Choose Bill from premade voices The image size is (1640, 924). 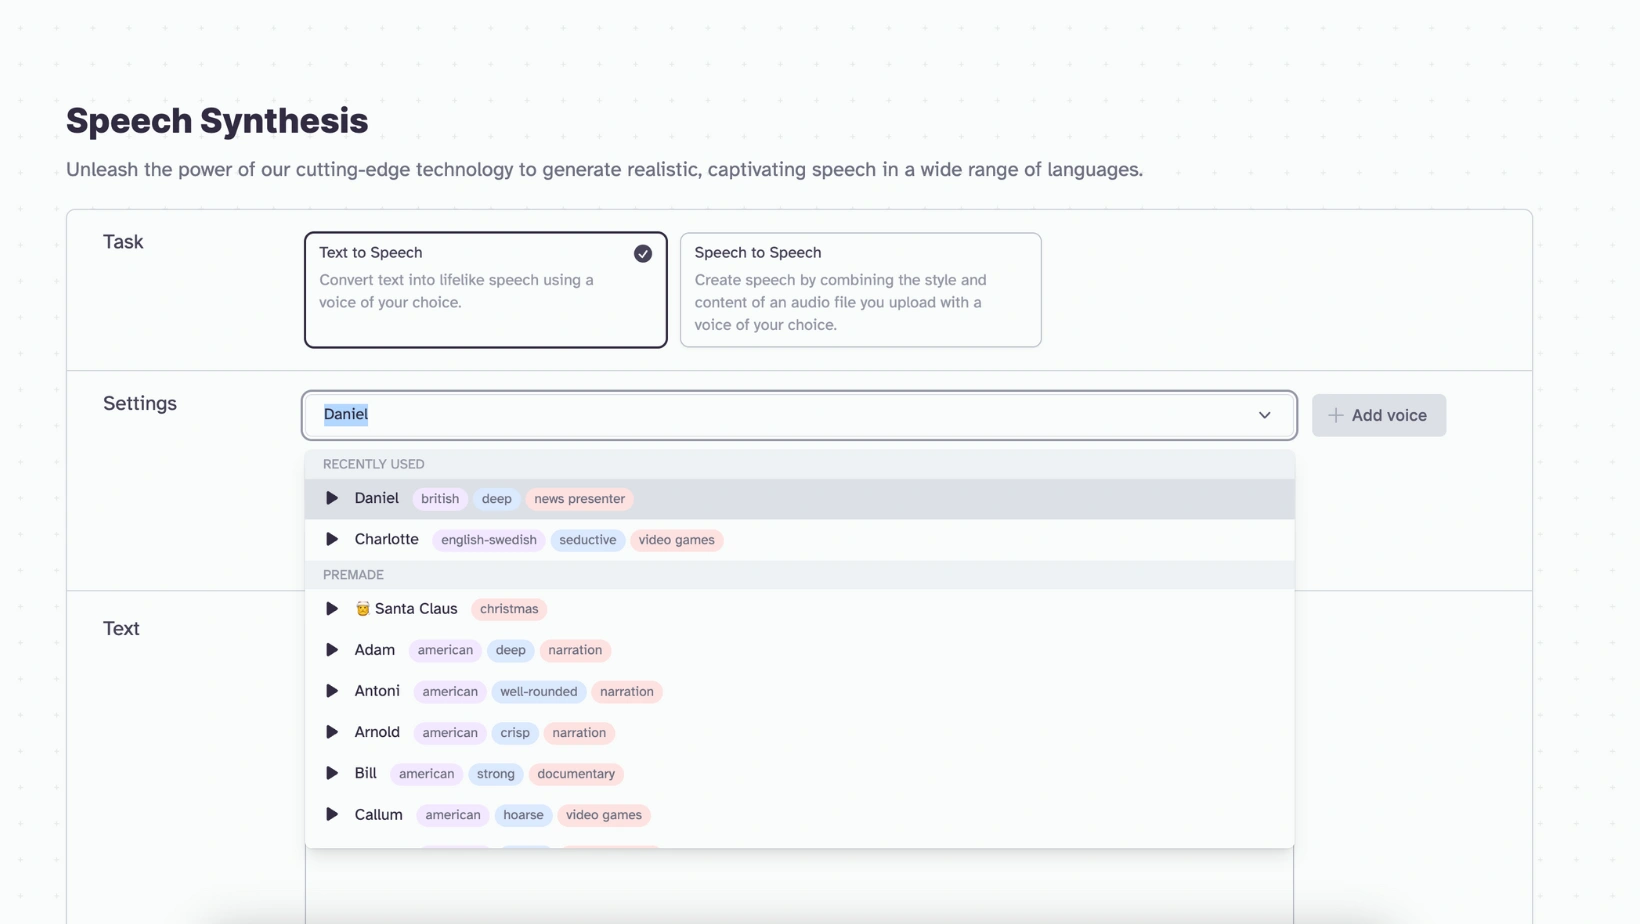(x=800, y=773)
